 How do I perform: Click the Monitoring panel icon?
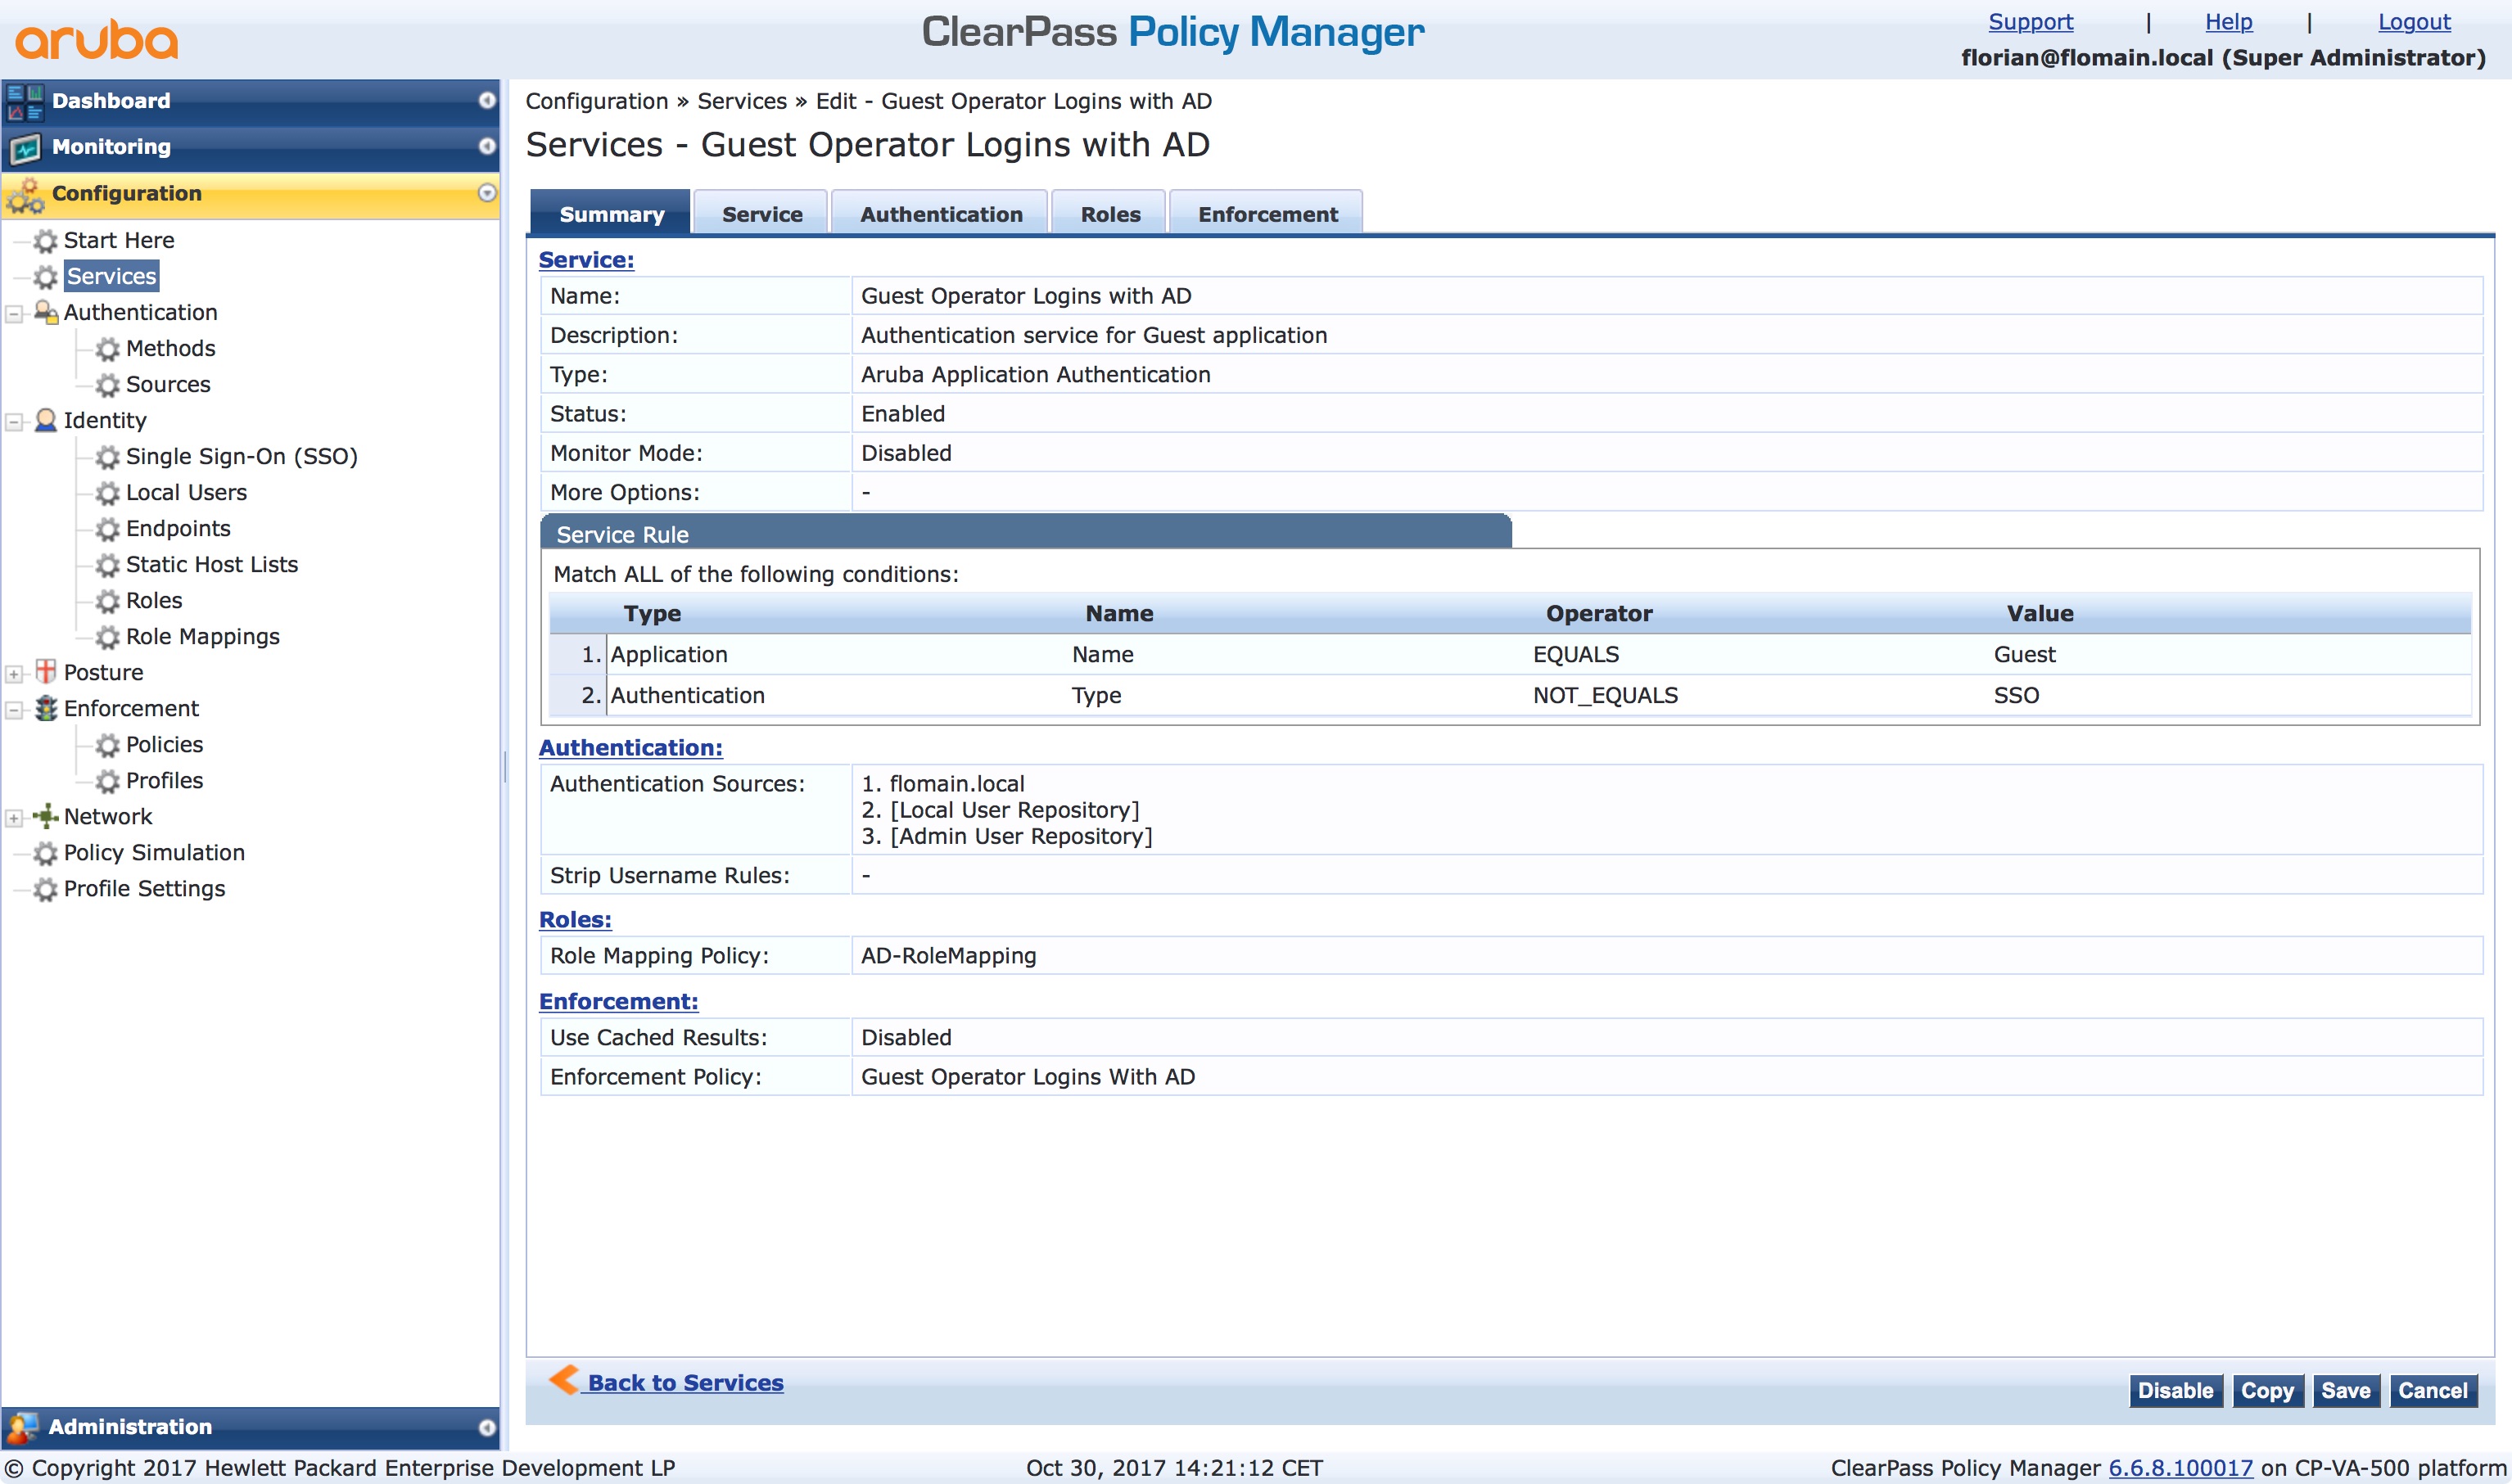[25, 148]
